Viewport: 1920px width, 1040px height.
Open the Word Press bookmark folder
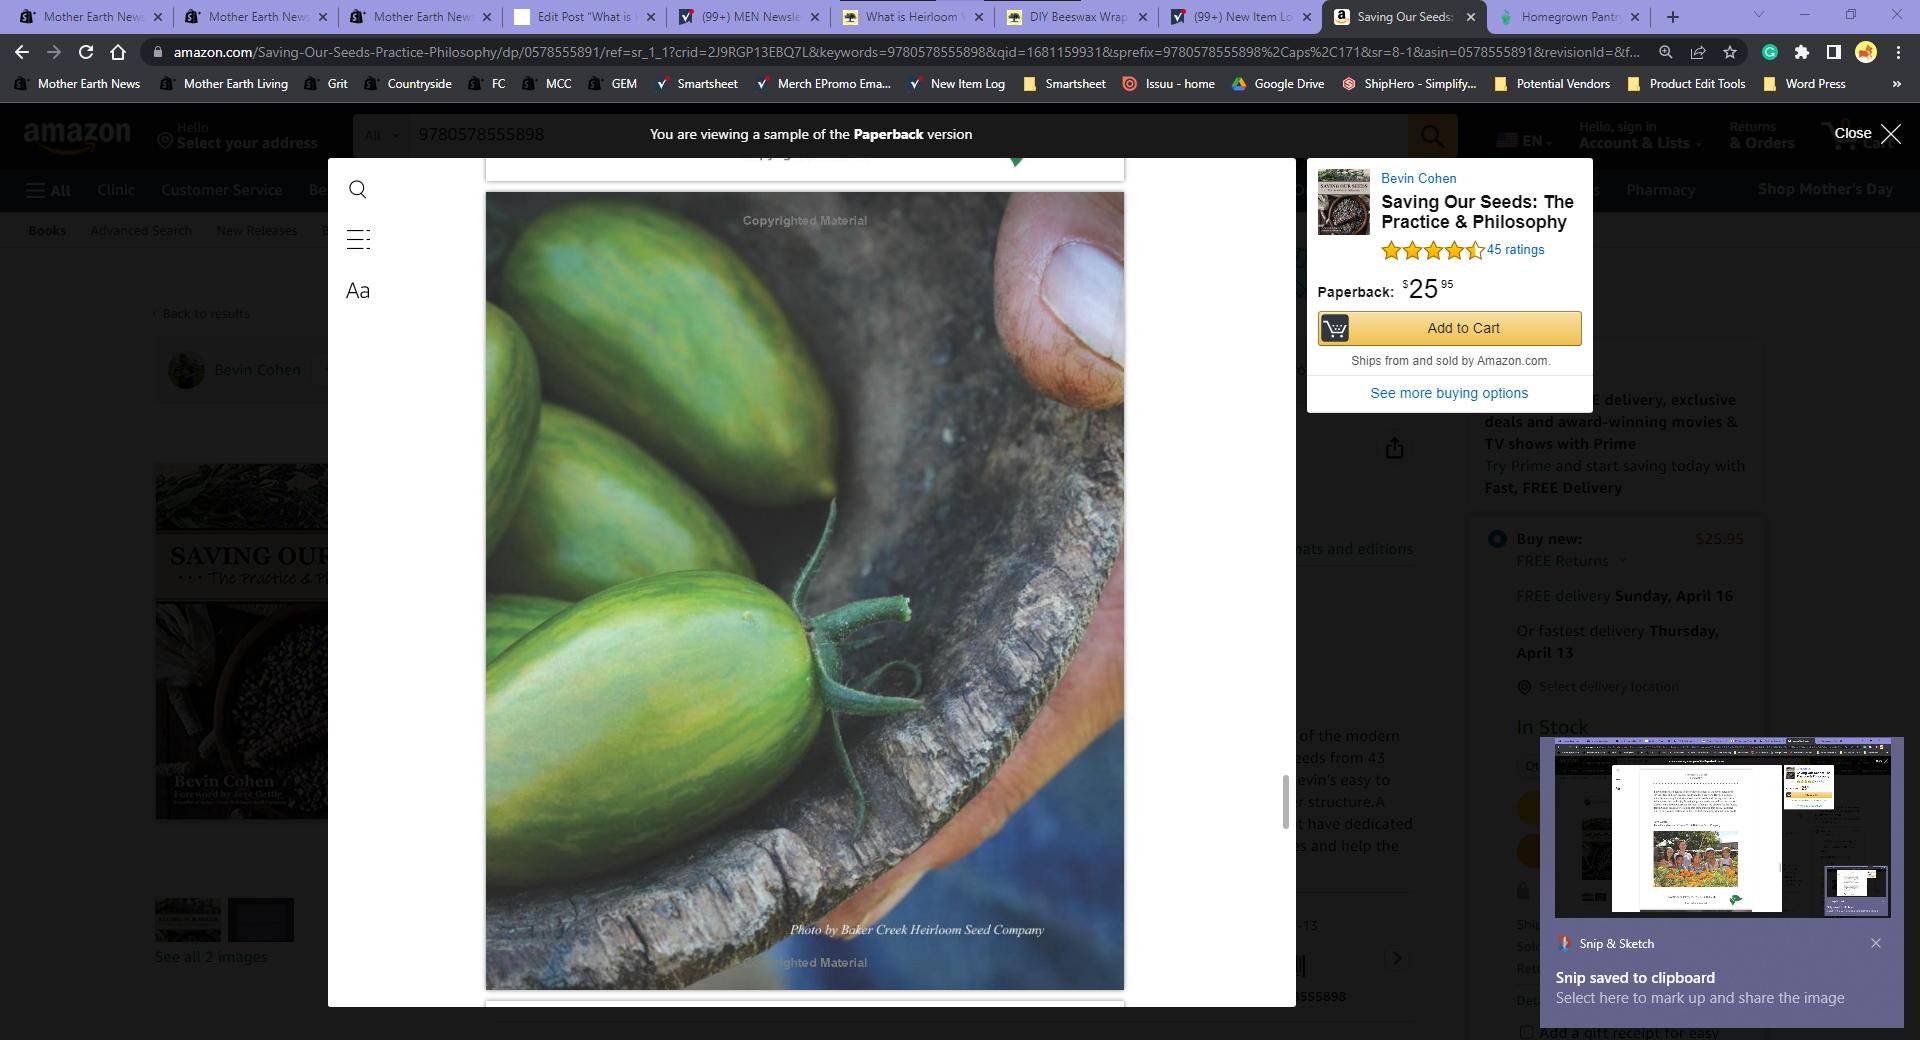tap(1805, 84)
